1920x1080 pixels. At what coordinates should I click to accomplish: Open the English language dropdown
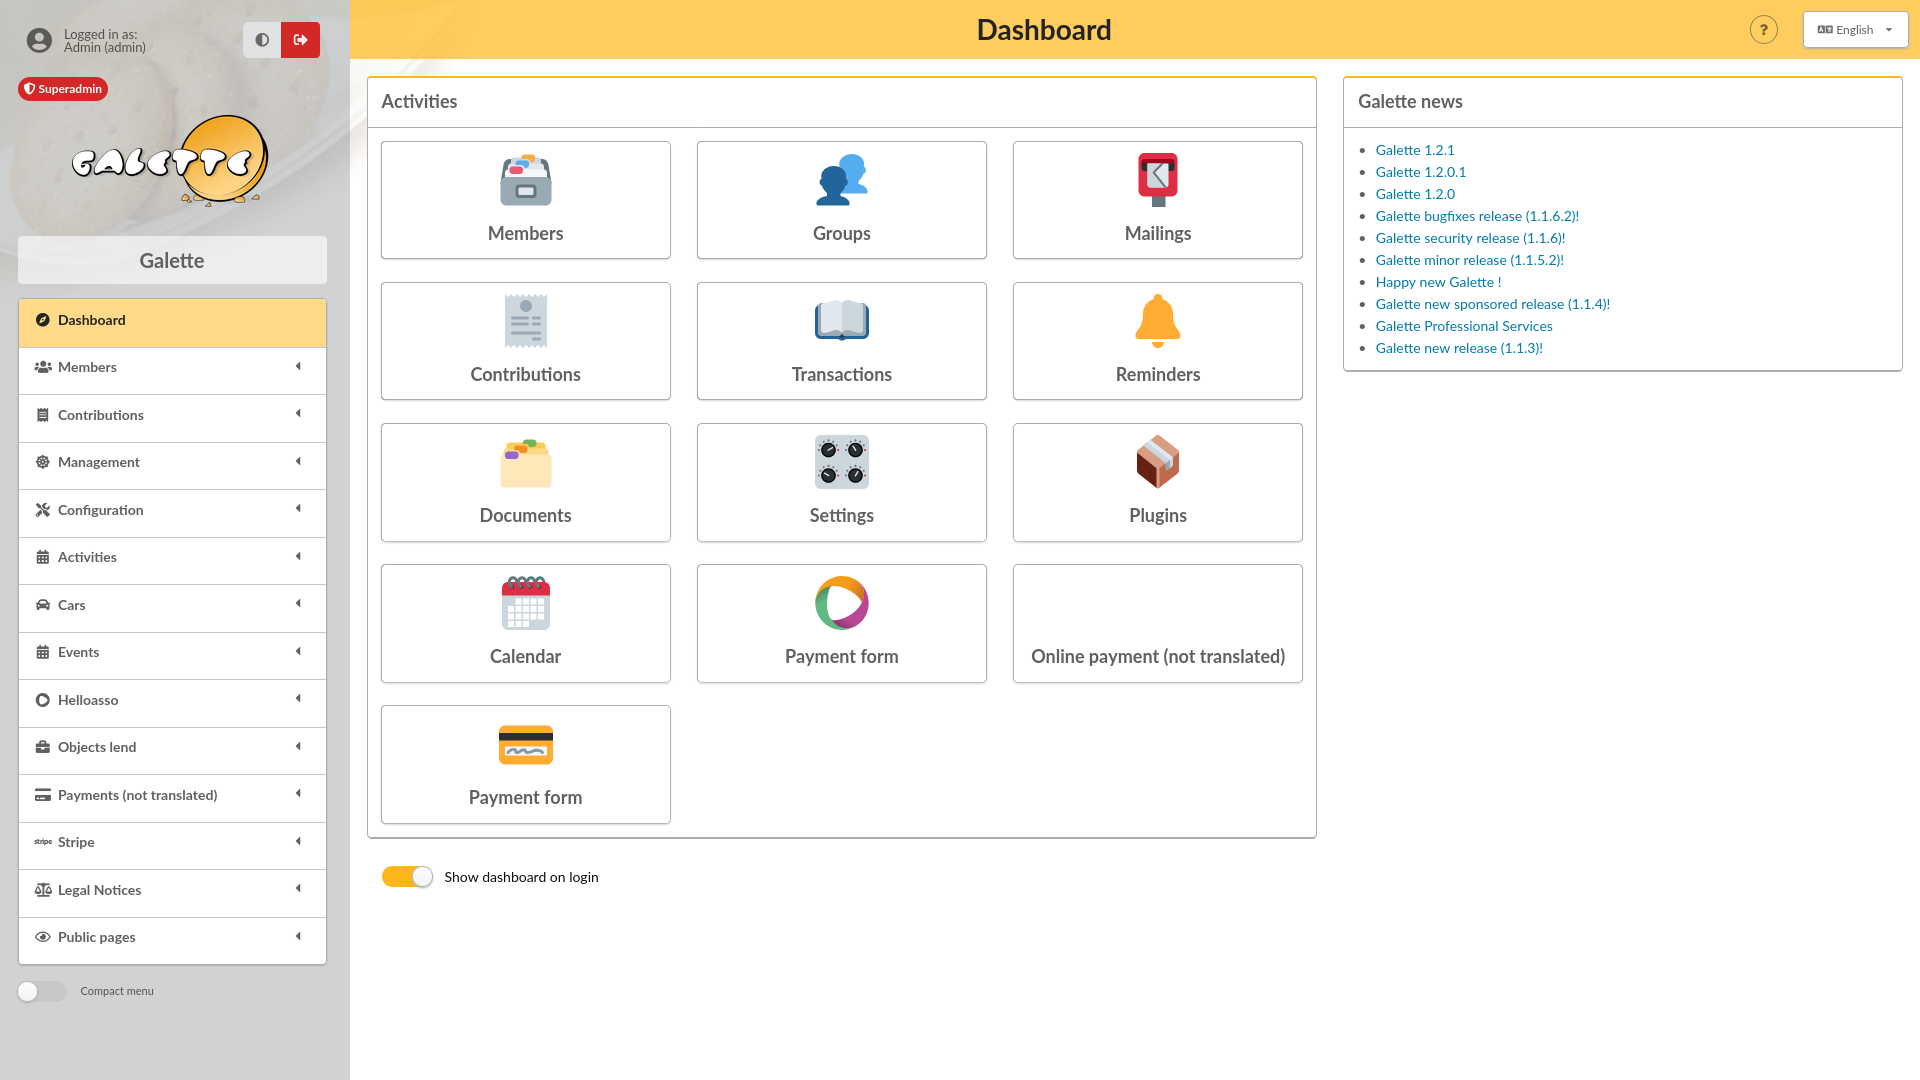[x=1855, y=30]
